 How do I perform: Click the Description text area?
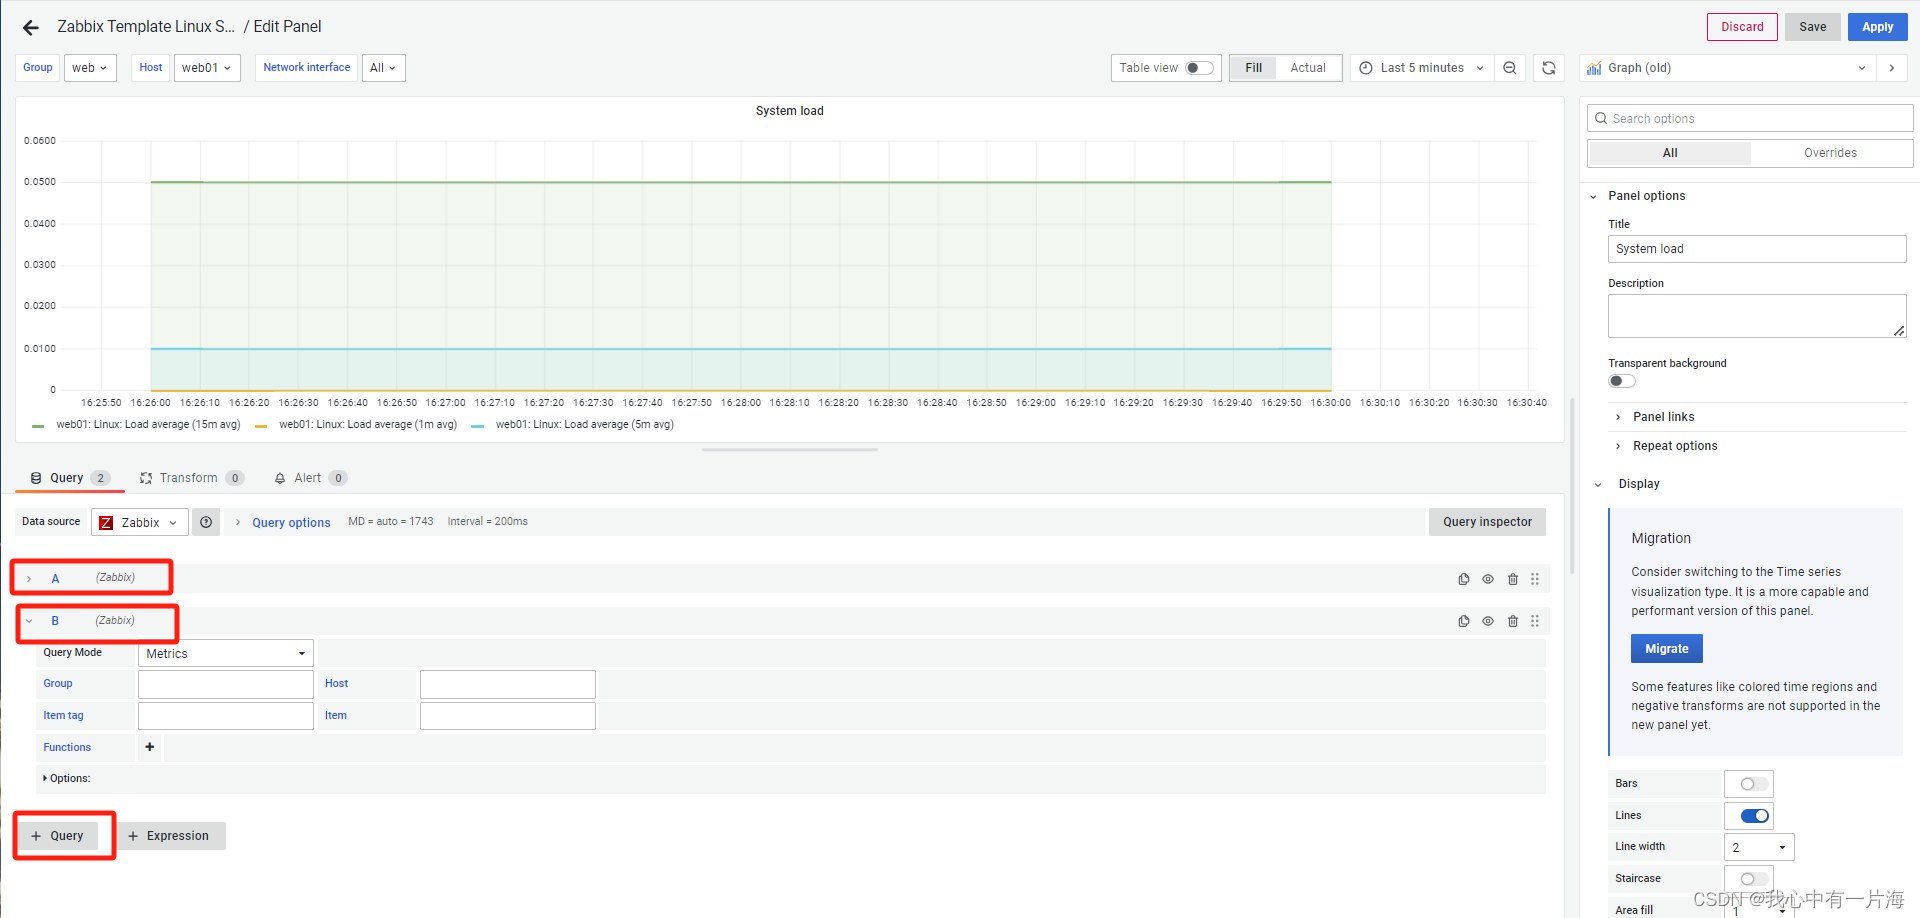coord(1757,316)
